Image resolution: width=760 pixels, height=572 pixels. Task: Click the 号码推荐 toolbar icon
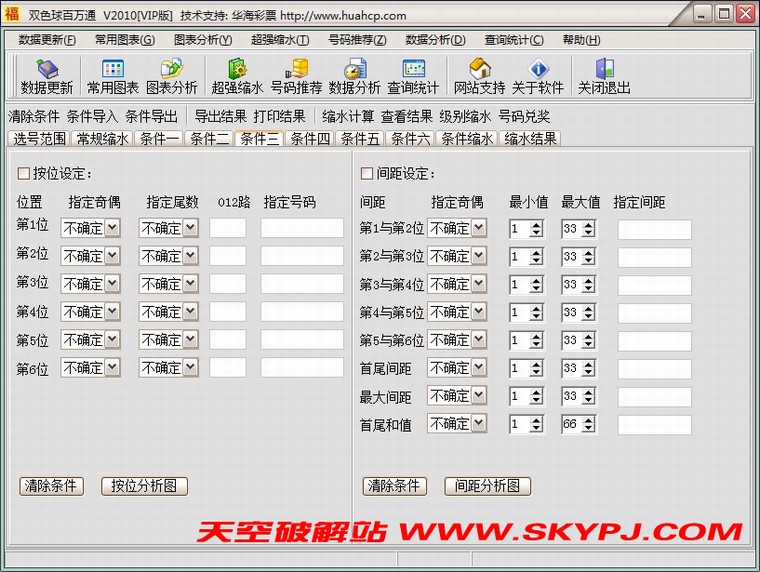click(x=296, y=76)
